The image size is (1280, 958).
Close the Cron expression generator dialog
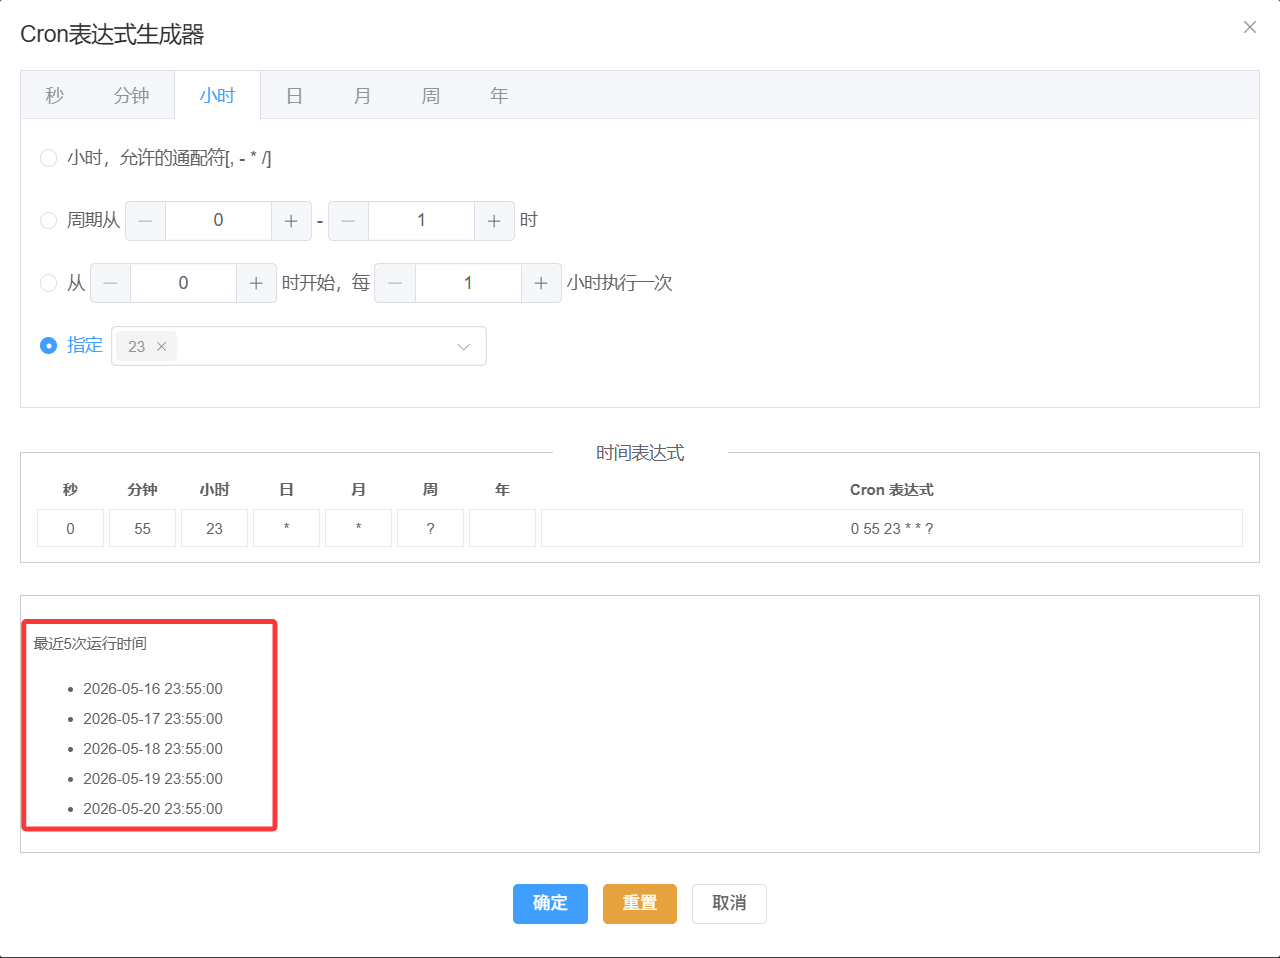1250,27
